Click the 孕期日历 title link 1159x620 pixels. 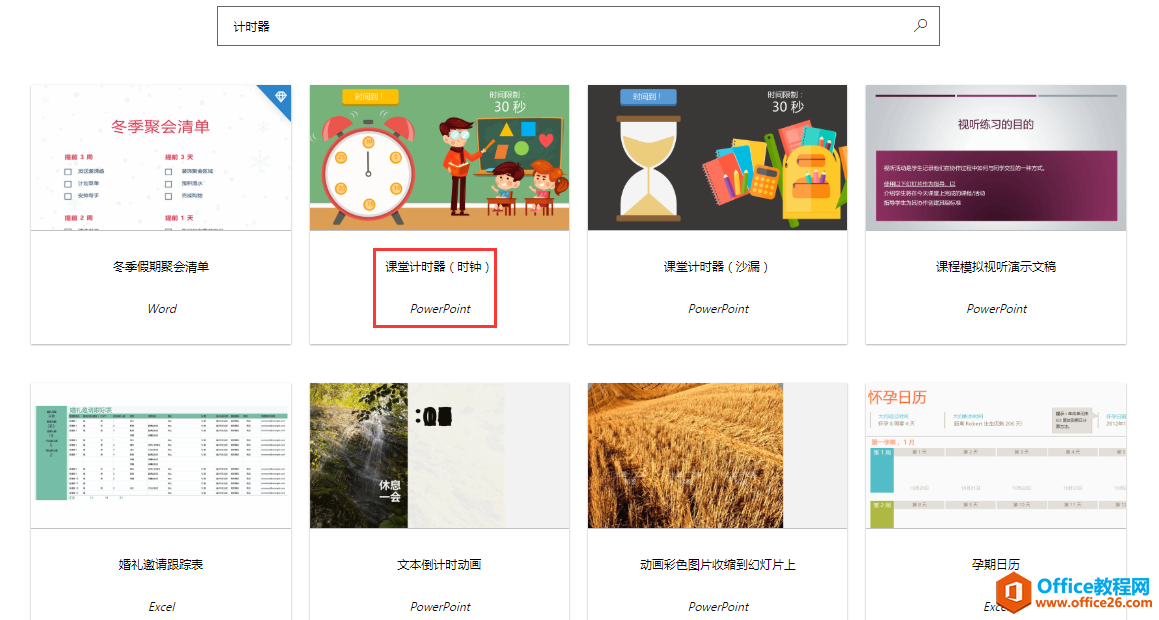(995, 564)
